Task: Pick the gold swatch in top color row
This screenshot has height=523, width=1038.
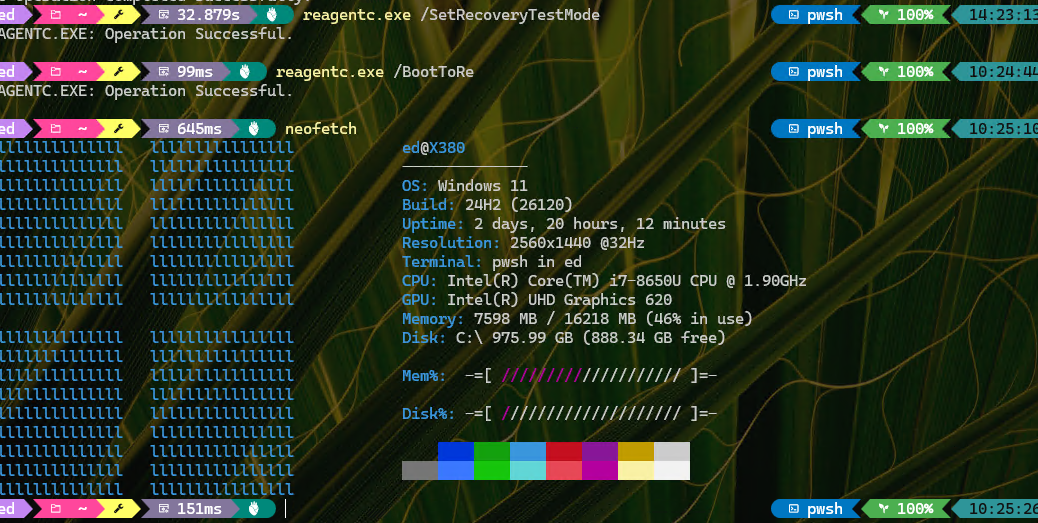Action: click(636, 452)
